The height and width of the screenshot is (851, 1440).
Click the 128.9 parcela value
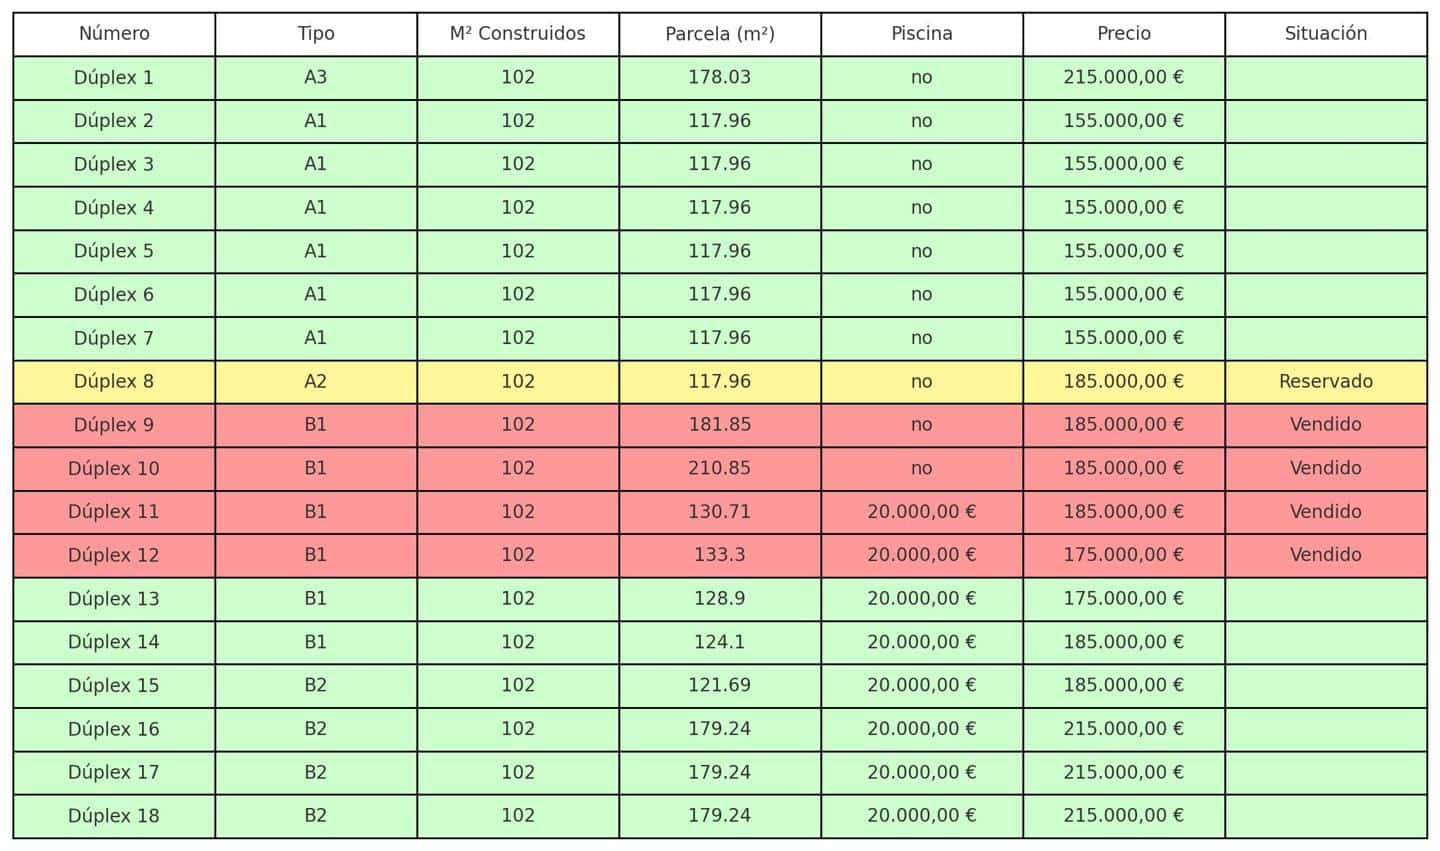click(x=720, y=599)
